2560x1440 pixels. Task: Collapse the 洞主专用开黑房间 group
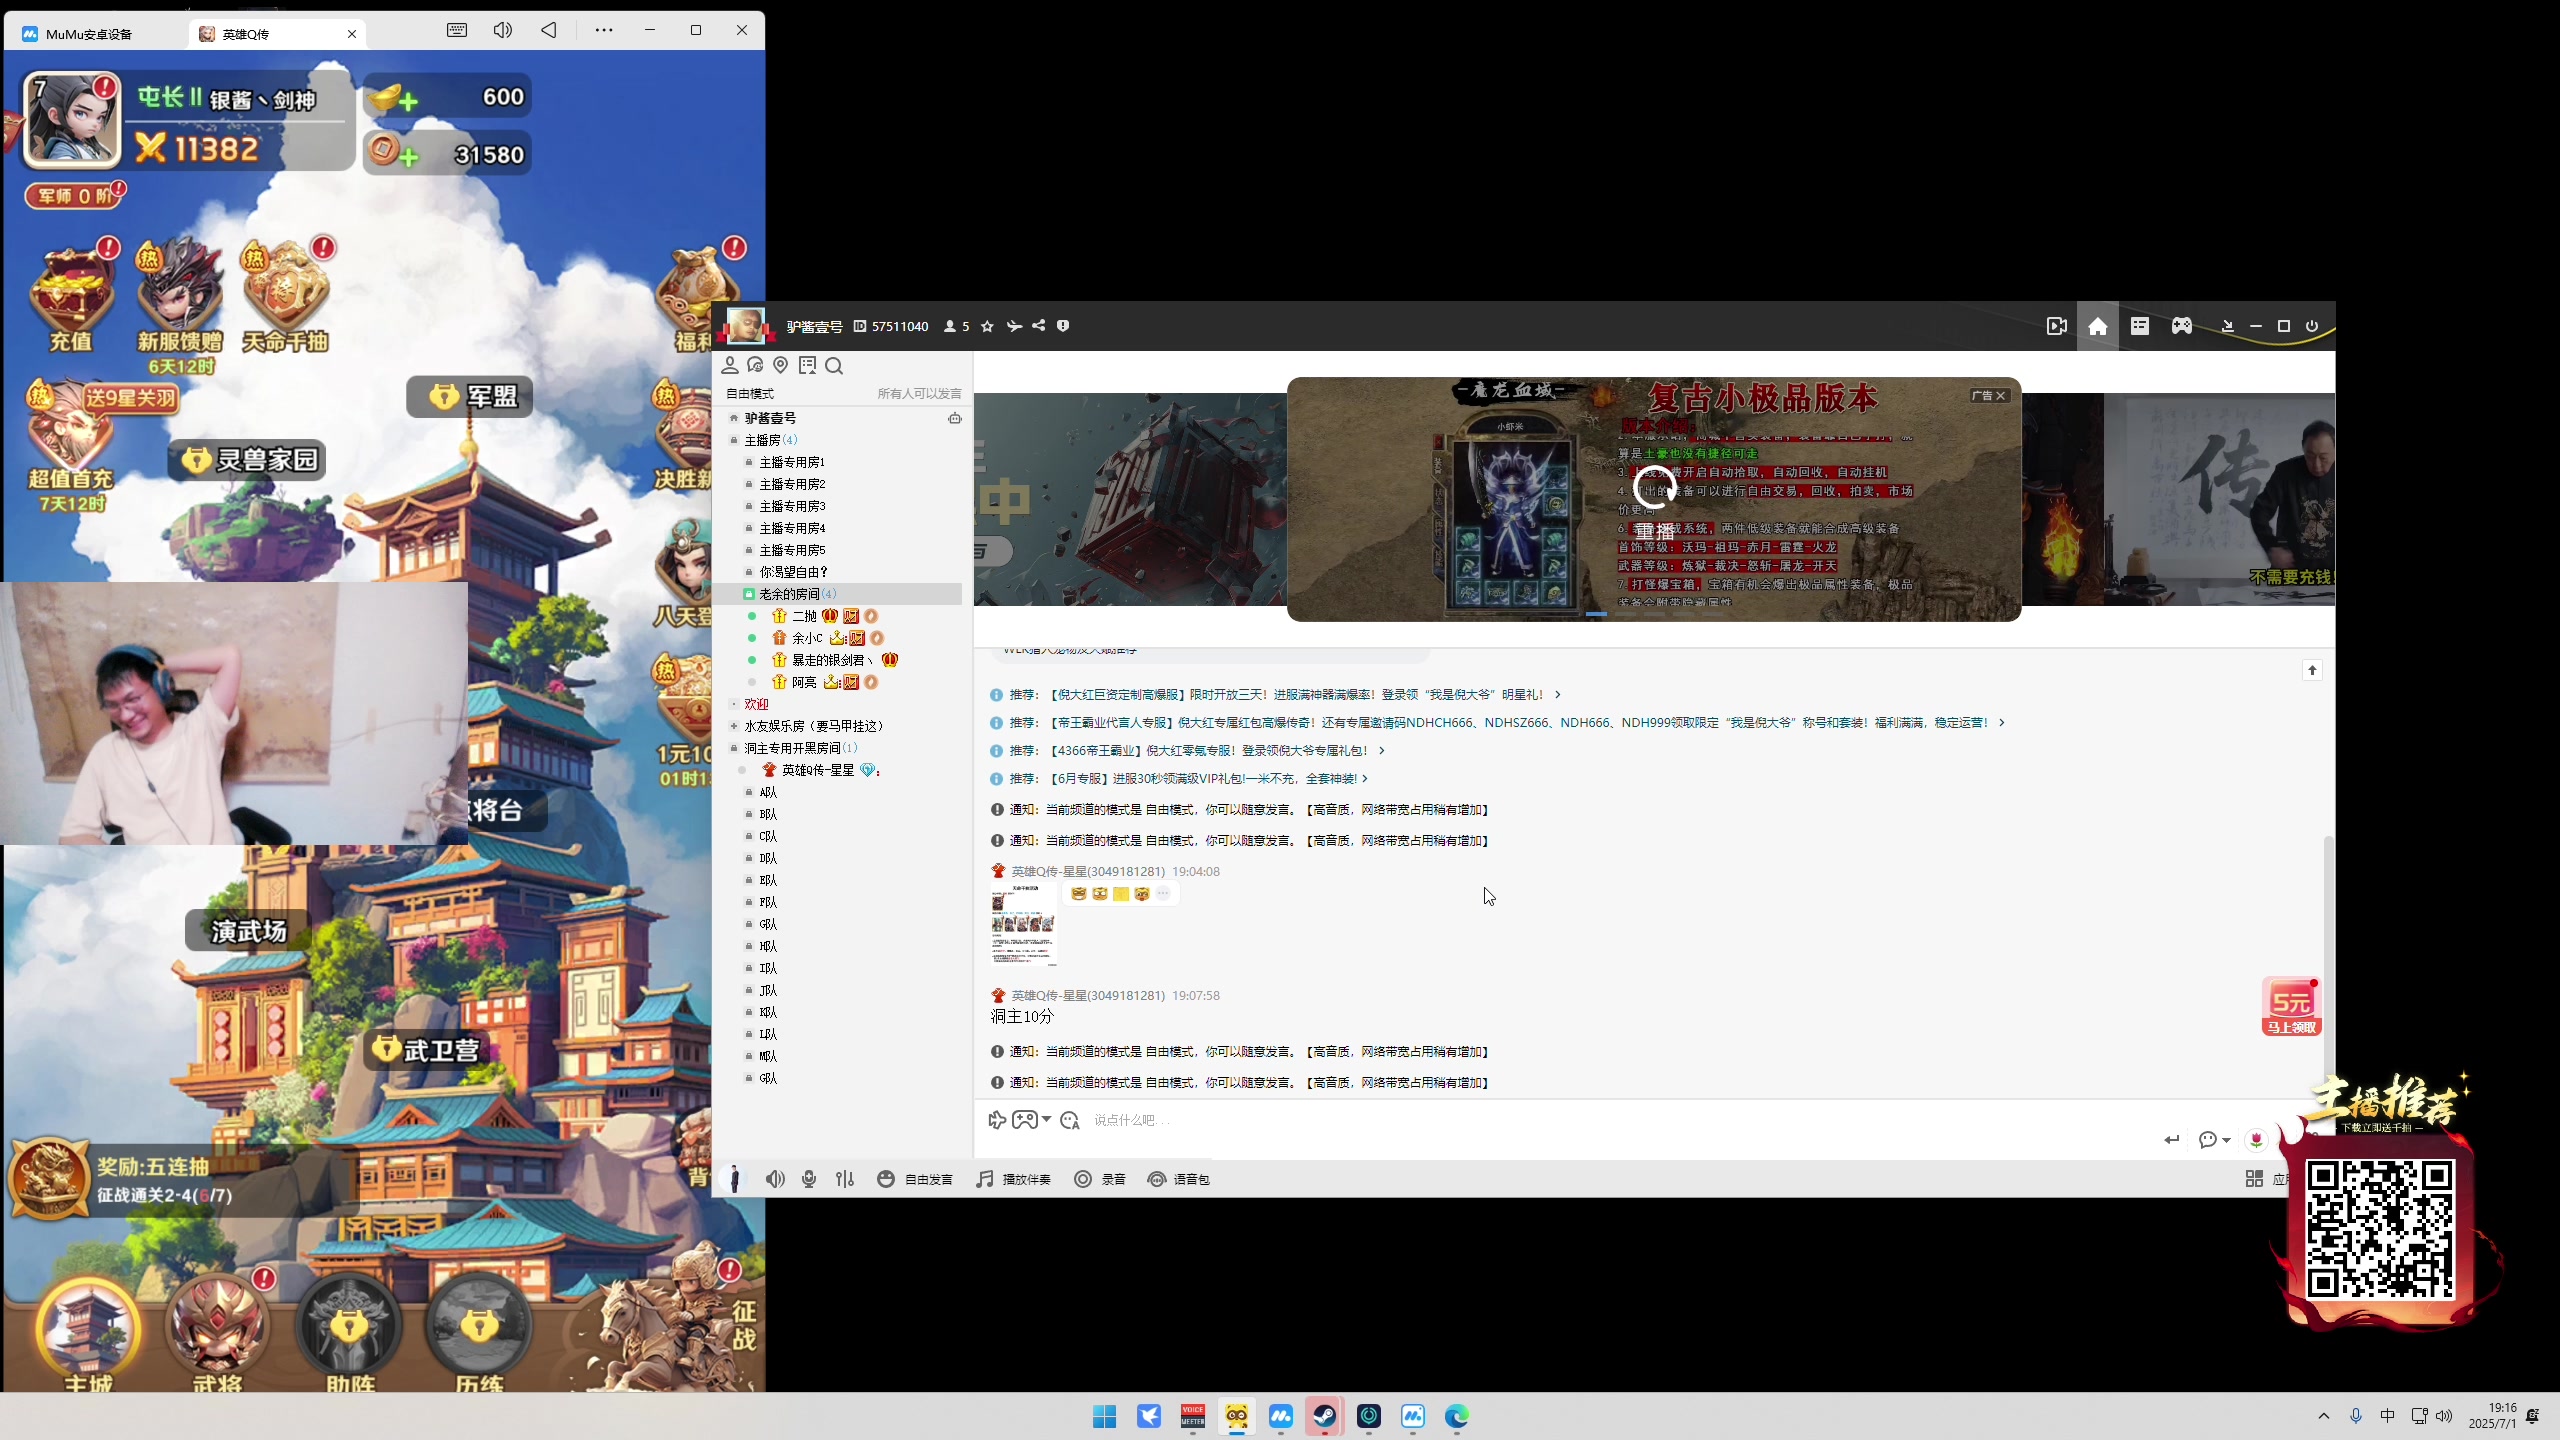click(734, 748)
